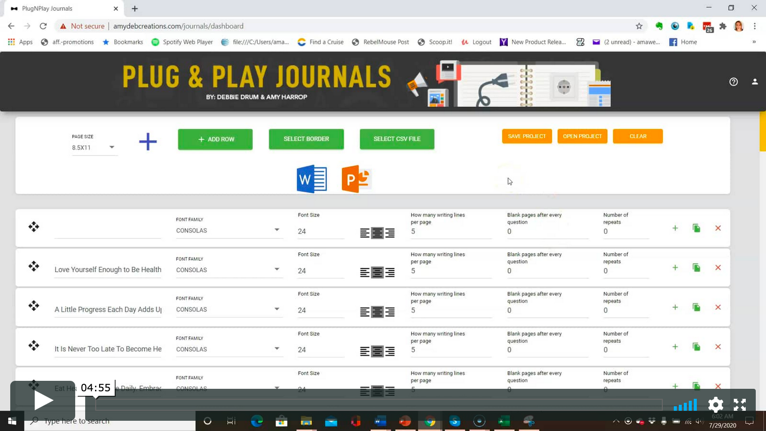Viewport: 766px width, 431px height.
Task: Click the SELECT BORDER button
Action: (x=306, y=139)
